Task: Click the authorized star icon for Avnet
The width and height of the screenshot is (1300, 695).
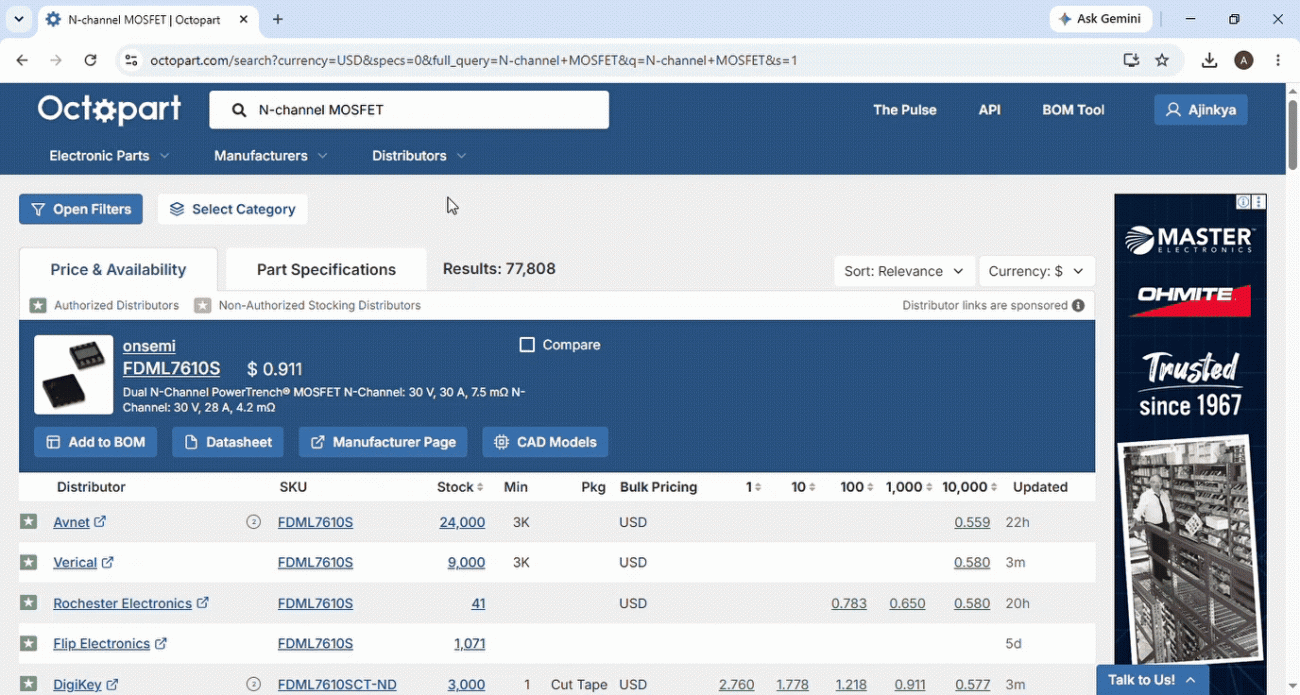Action: 29,522
